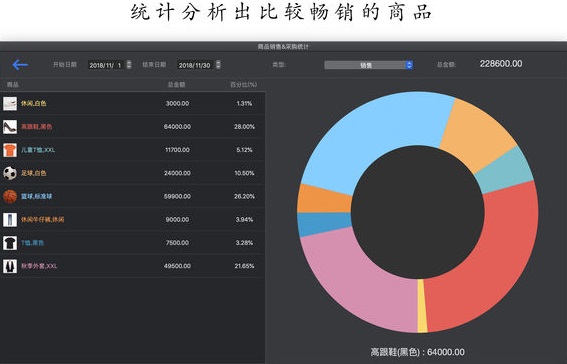Screen dimensions: 567x364
Task: Click the total amount value 228600.00
Action: [501, 64]
